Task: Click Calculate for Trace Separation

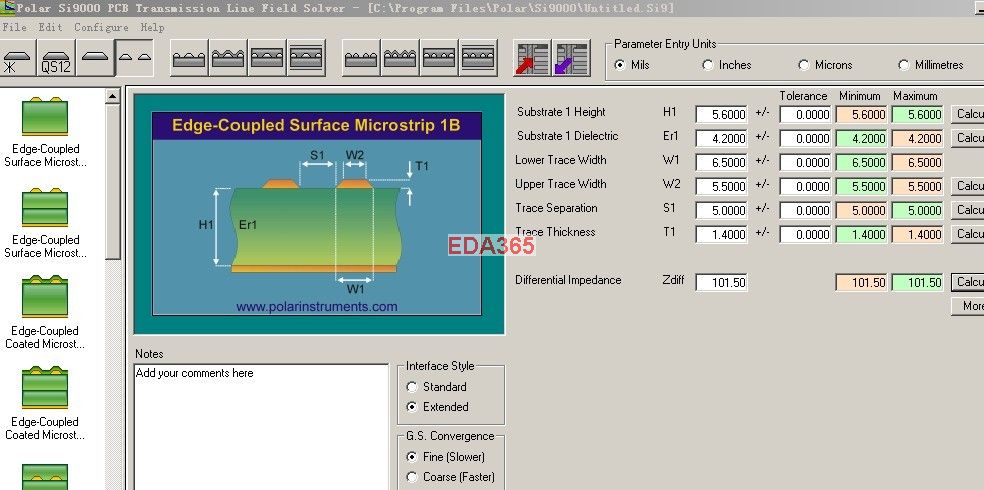Action: point(968,210)
